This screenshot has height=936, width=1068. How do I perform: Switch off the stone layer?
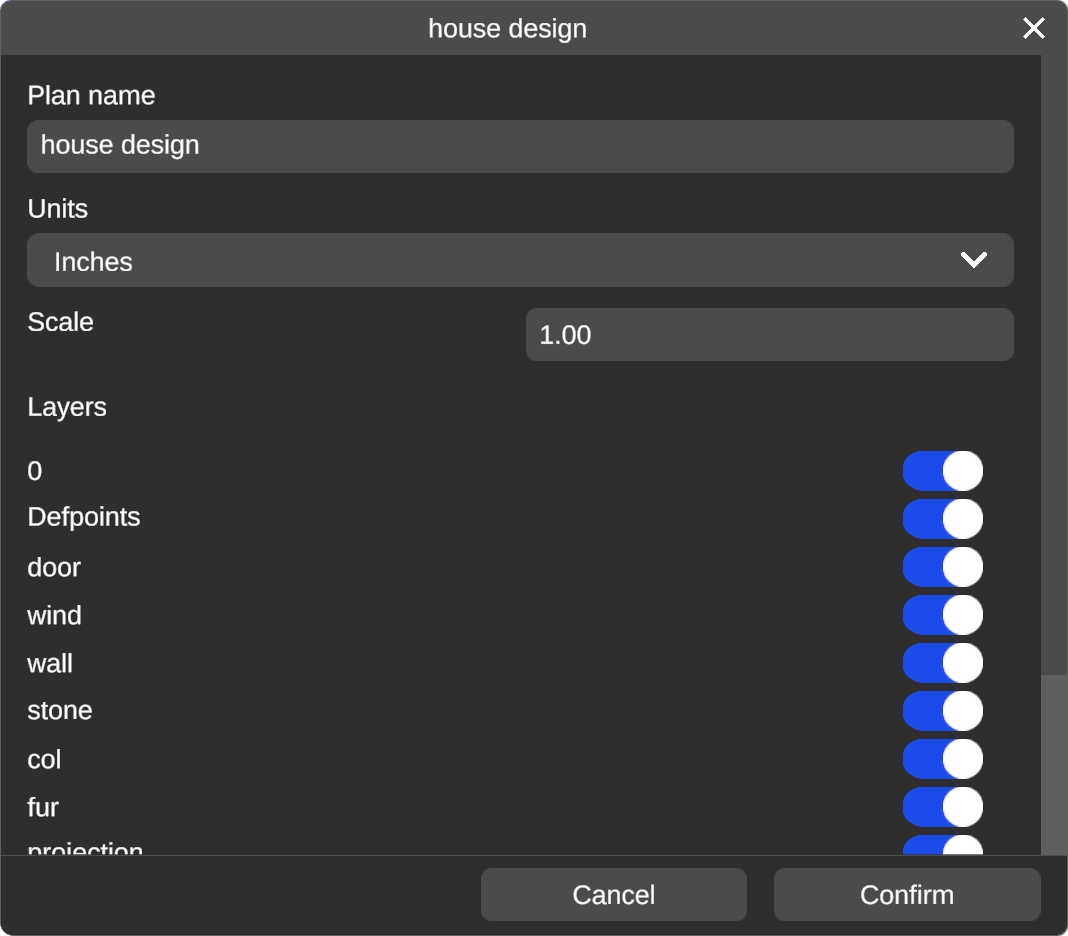pos(942,711)
